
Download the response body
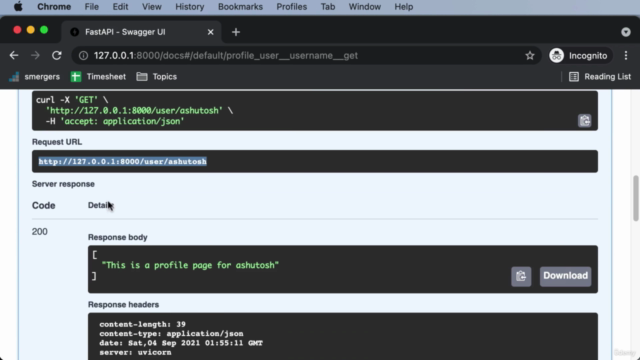point(565,276)
